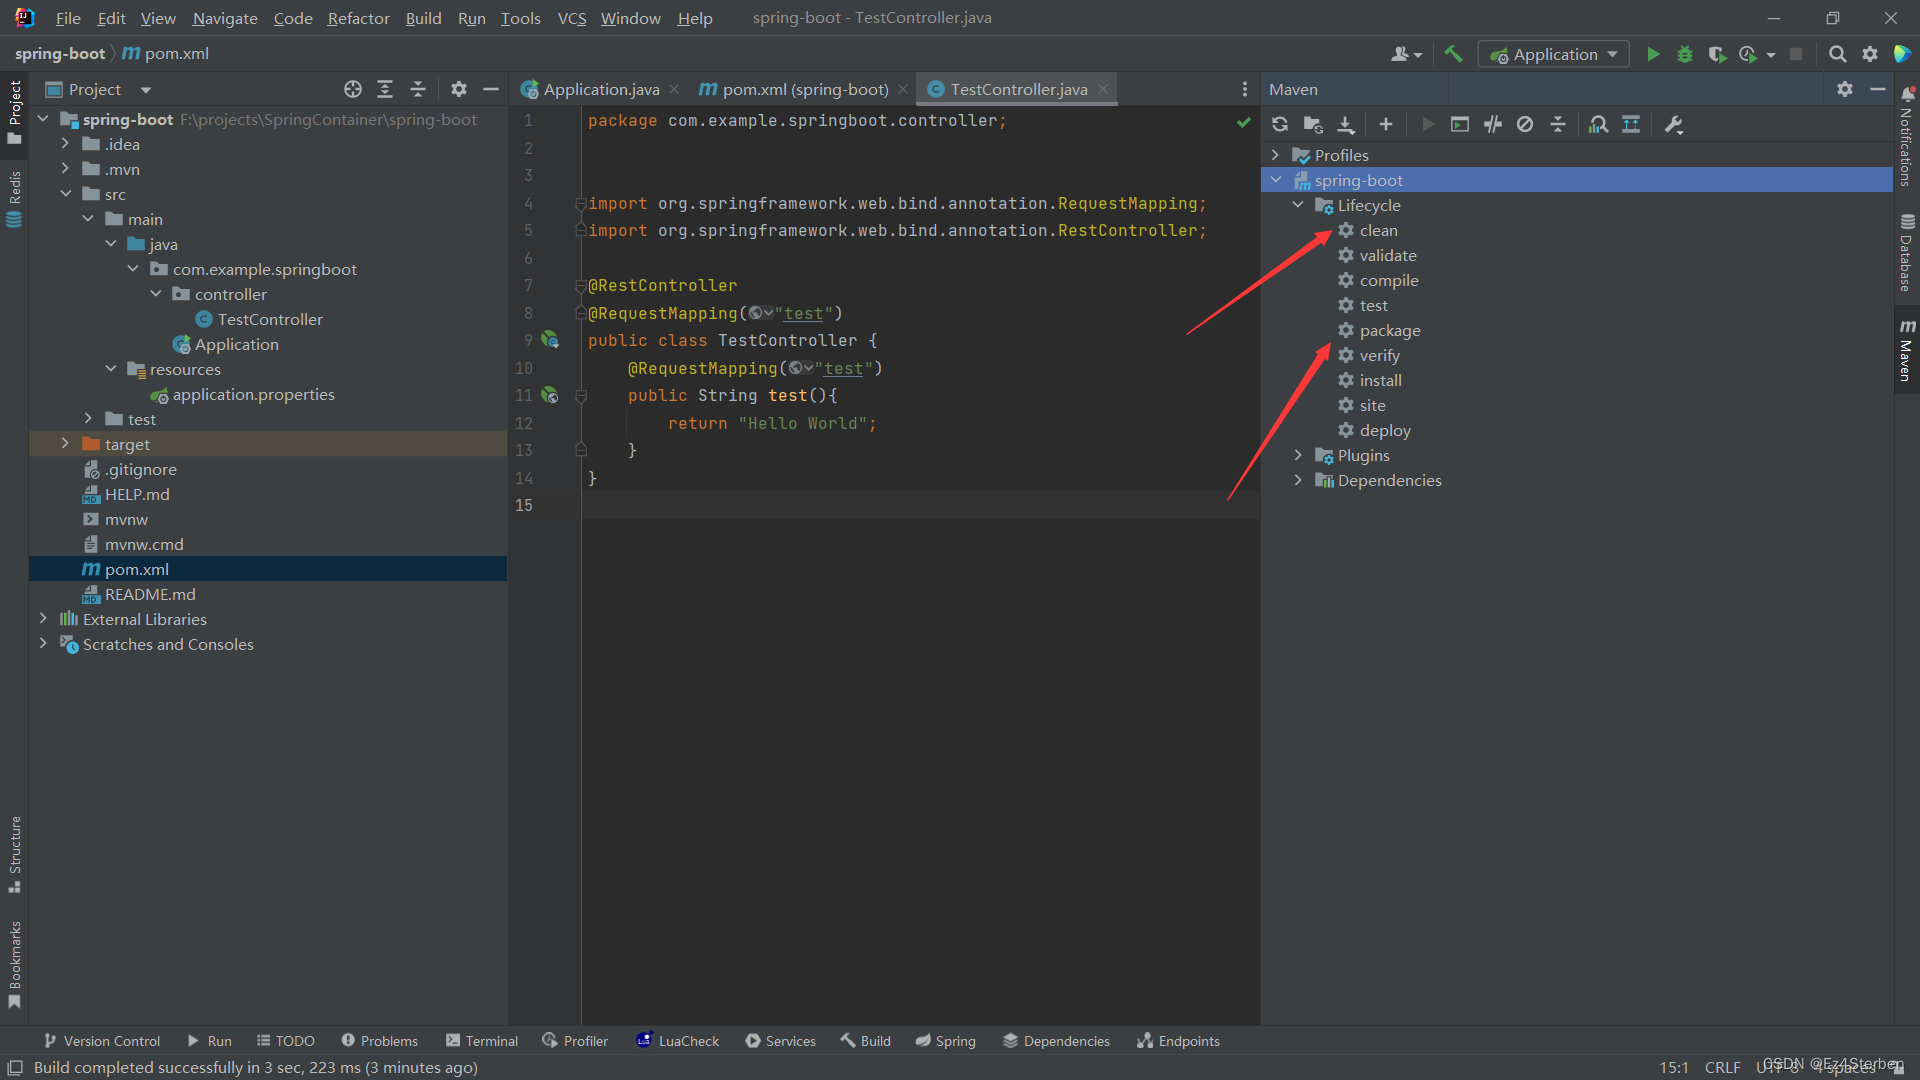
Task: Open the Terminal tool window
Action: pos(482,1041)
